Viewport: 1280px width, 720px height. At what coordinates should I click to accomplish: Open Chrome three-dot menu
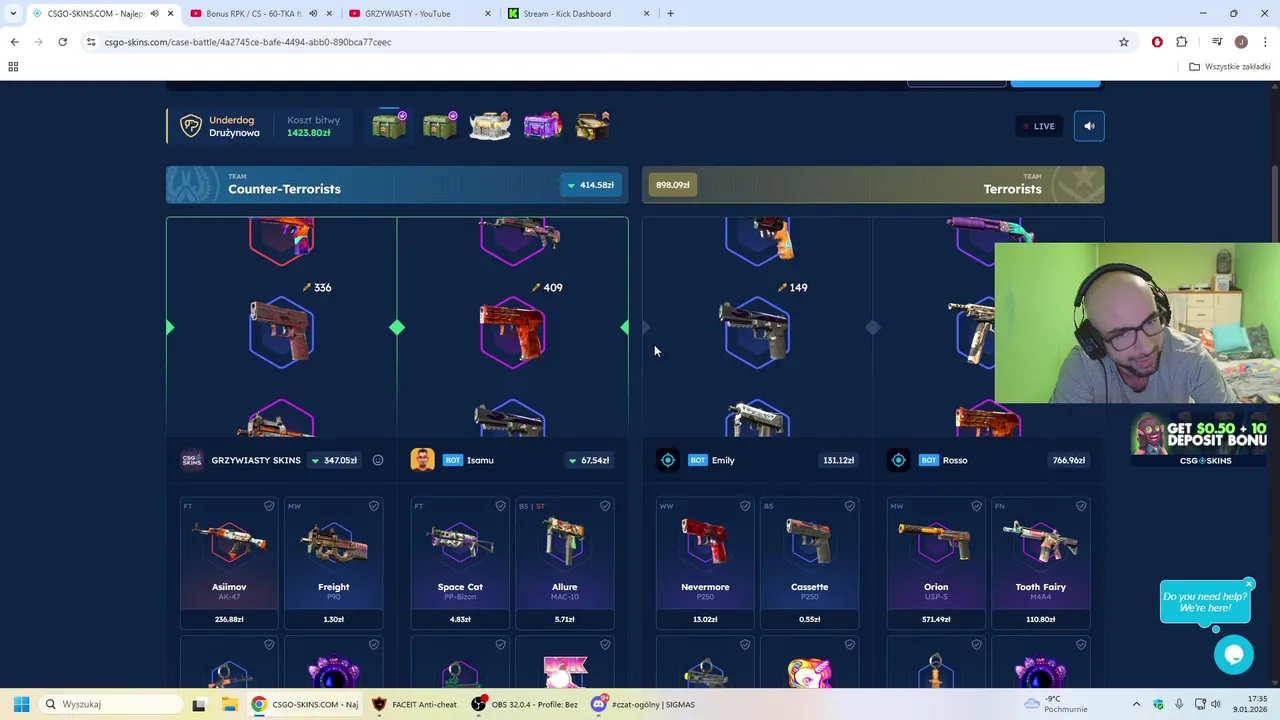pos(1265,42)
